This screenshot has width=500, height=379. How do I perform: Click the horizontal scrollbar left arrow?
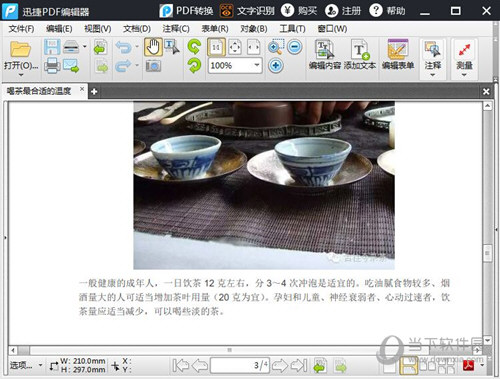tap(13, 350)
